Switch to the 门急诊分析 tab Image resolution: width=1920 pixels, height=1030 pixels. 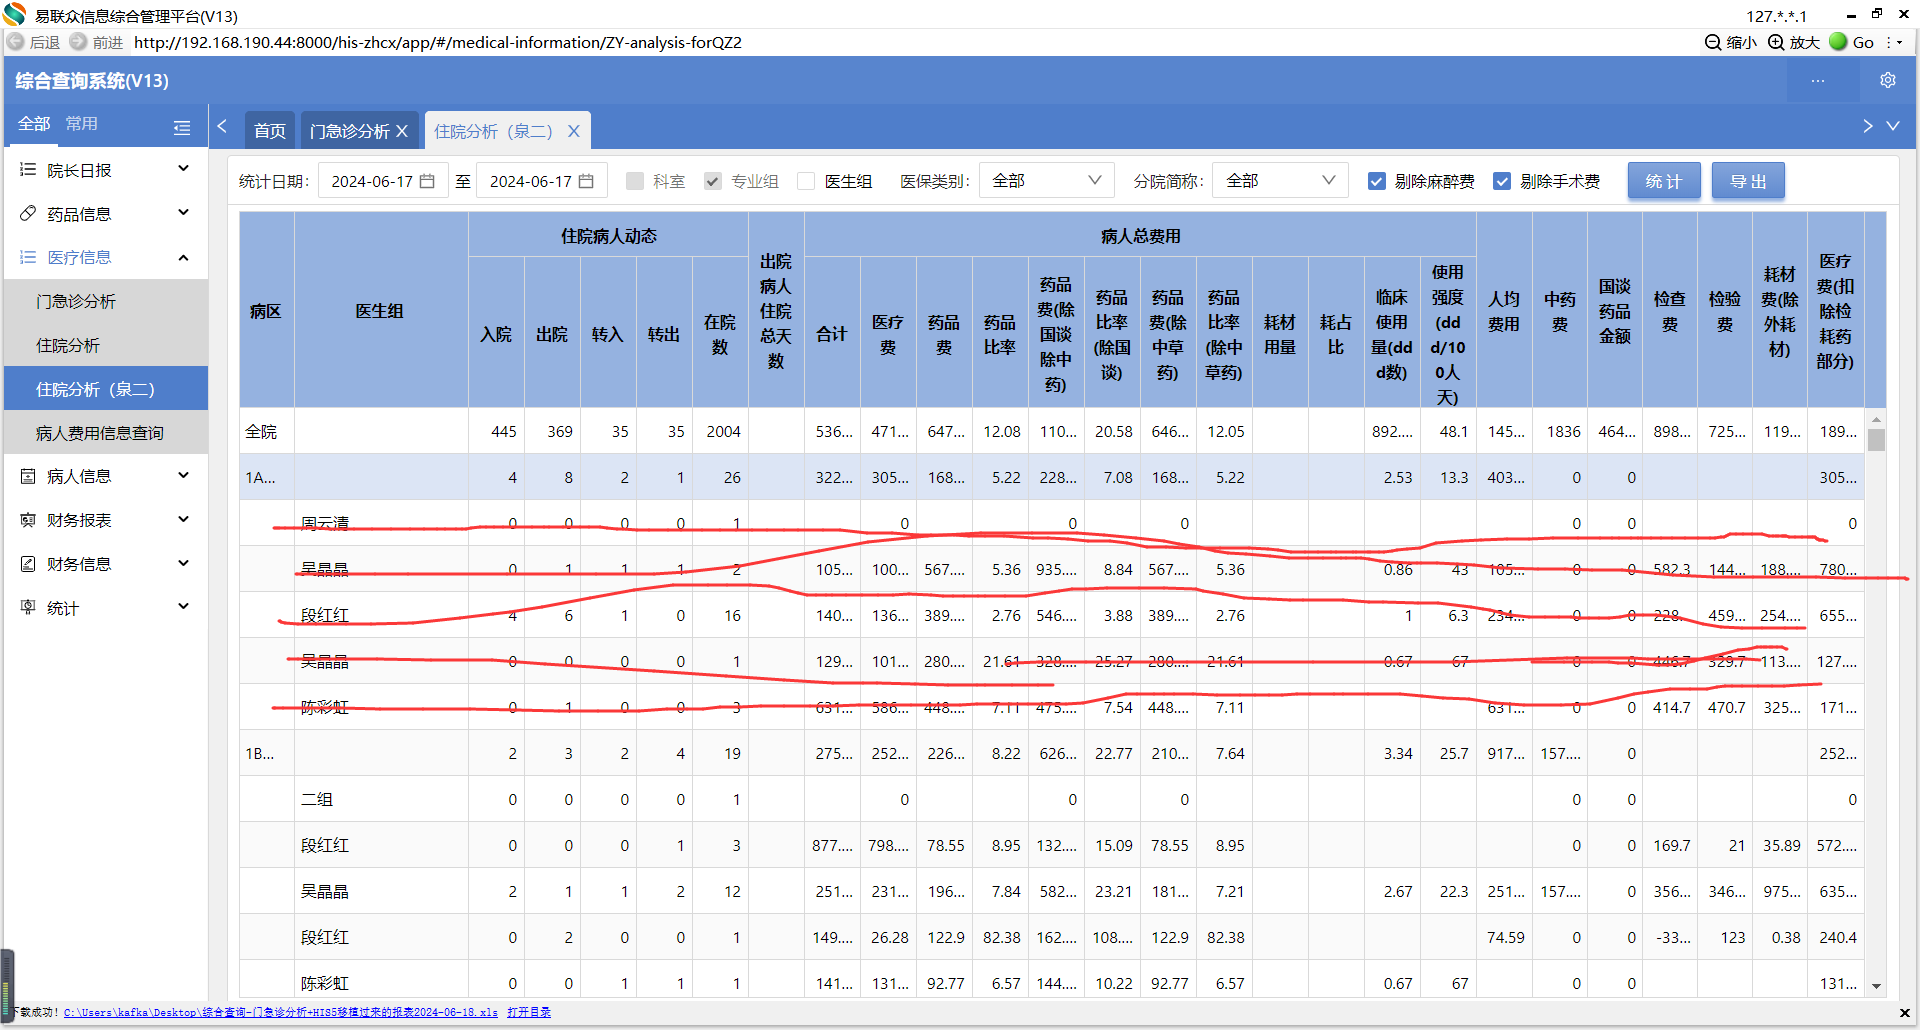pos(349,131)
